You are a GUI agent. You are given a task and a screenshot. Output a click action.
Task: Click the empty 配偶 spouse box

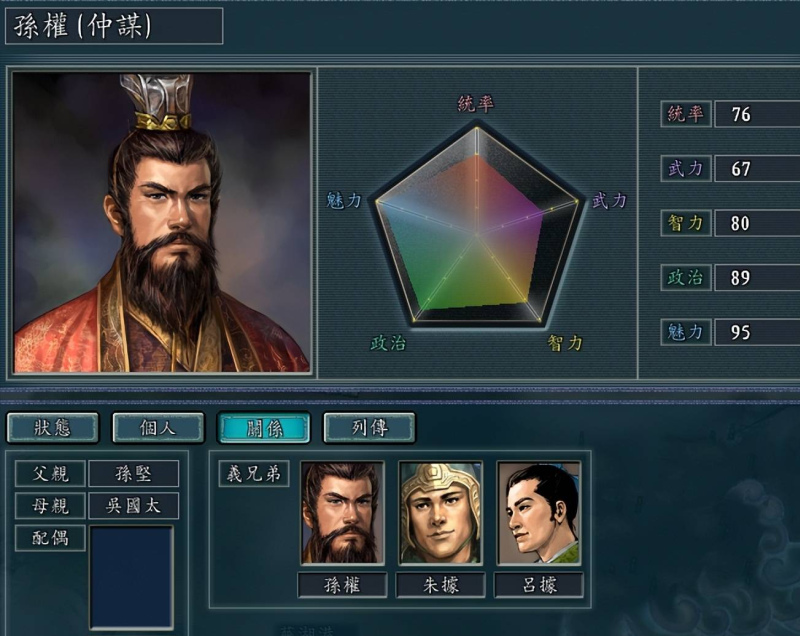132,577
